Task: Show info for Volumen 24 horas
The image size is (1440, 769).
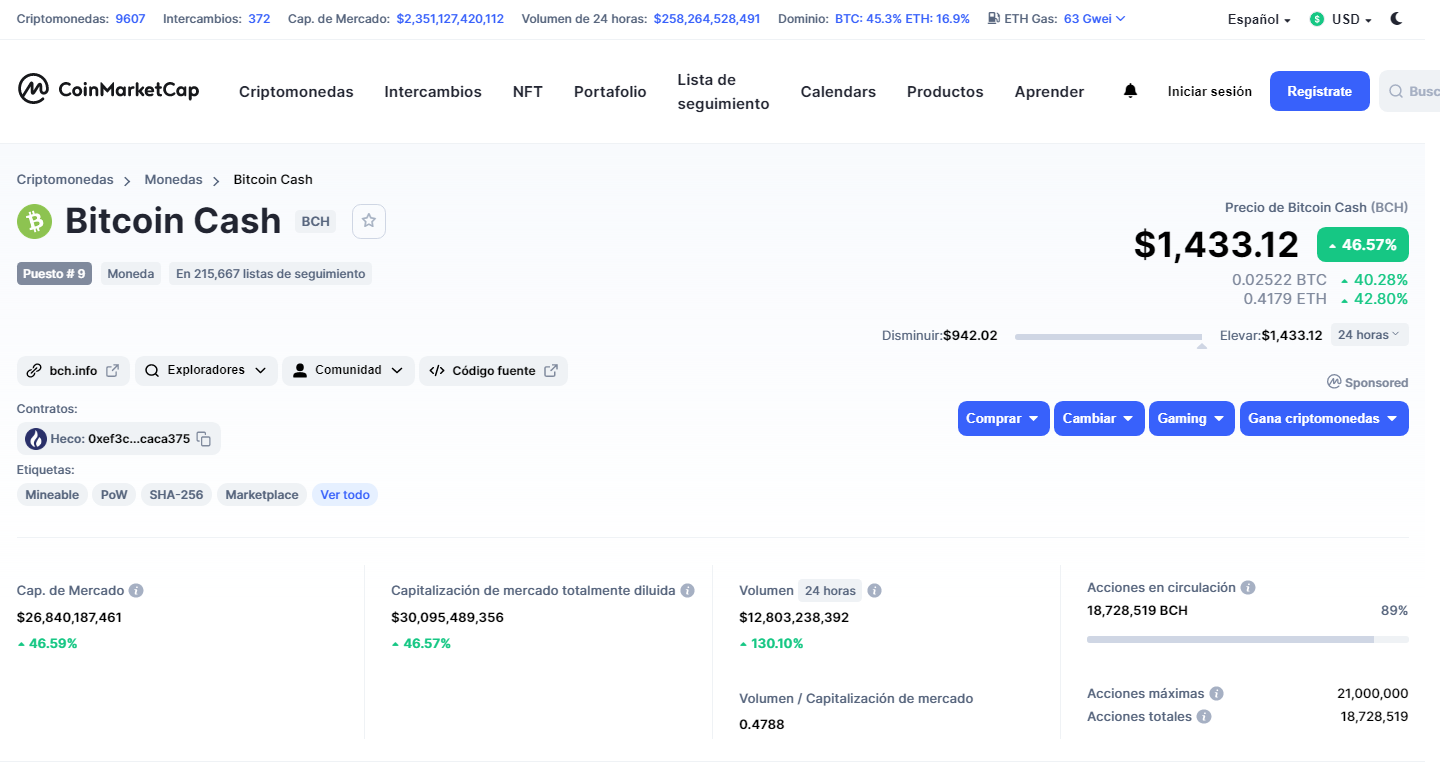Action: (874, 590)
